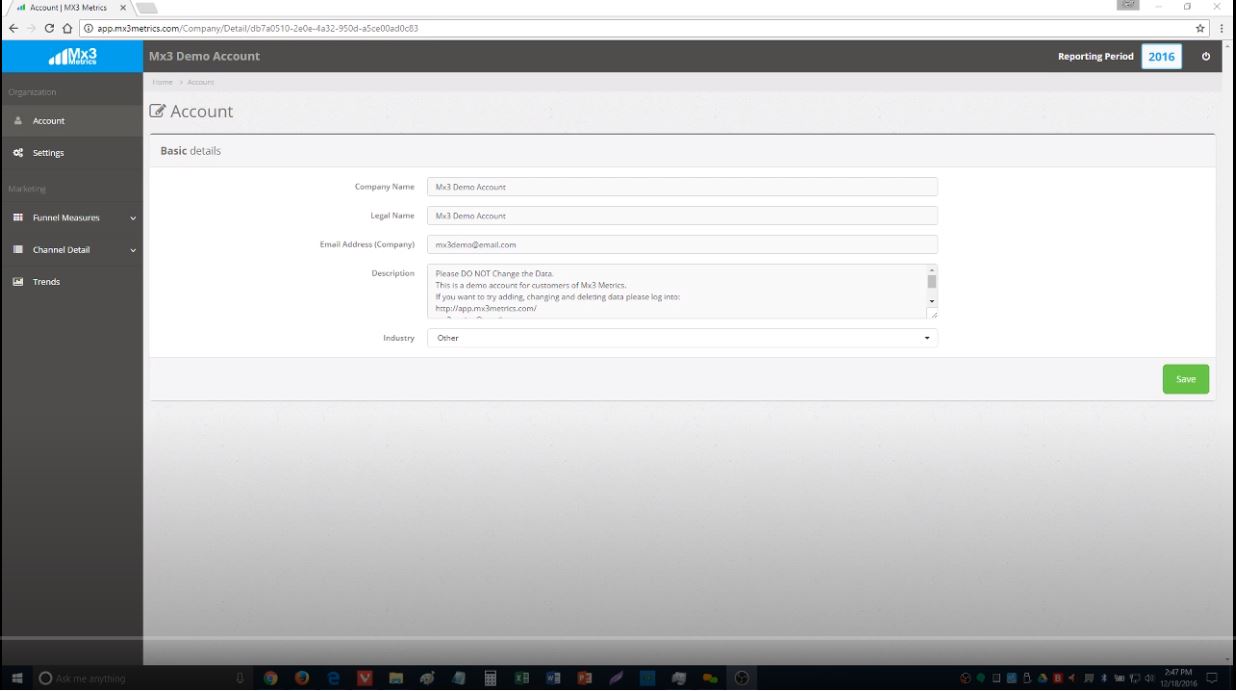Click the edit icon beside the Account heading
The height and width of the screenshot is (691, 1236).
[x=157, y=111]
